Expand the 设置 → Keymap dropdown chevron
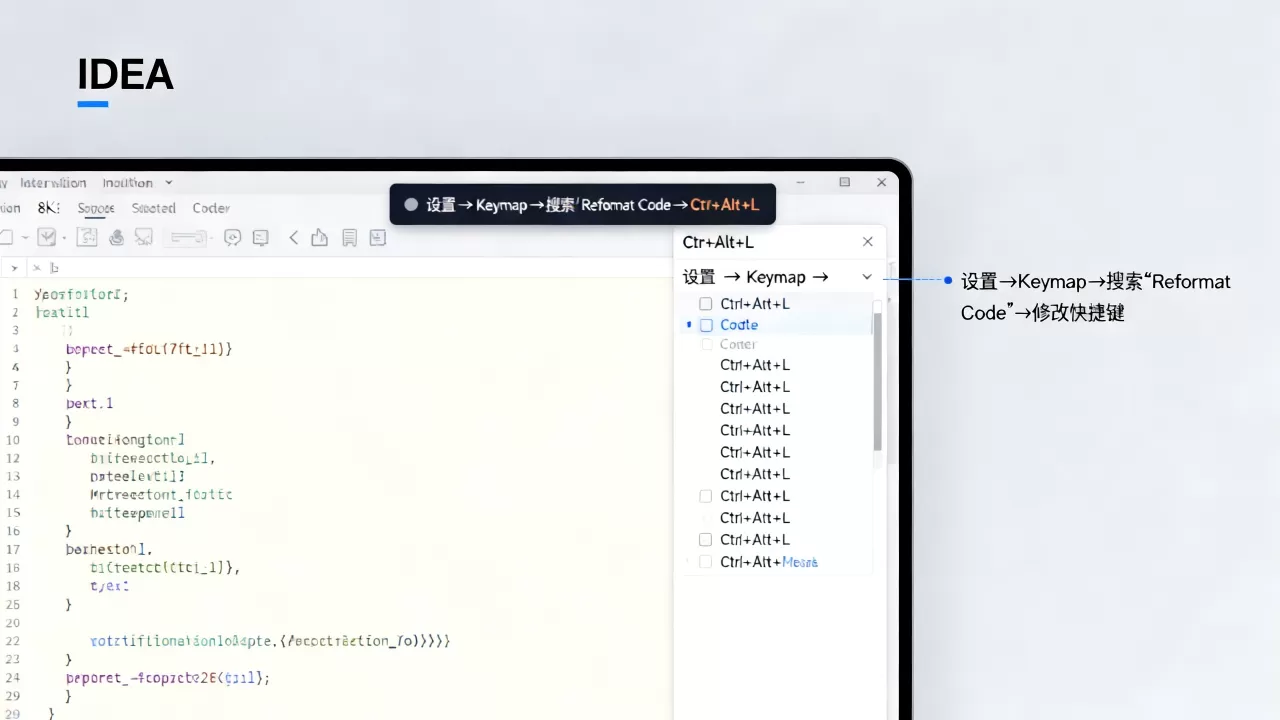 point(867,277)
